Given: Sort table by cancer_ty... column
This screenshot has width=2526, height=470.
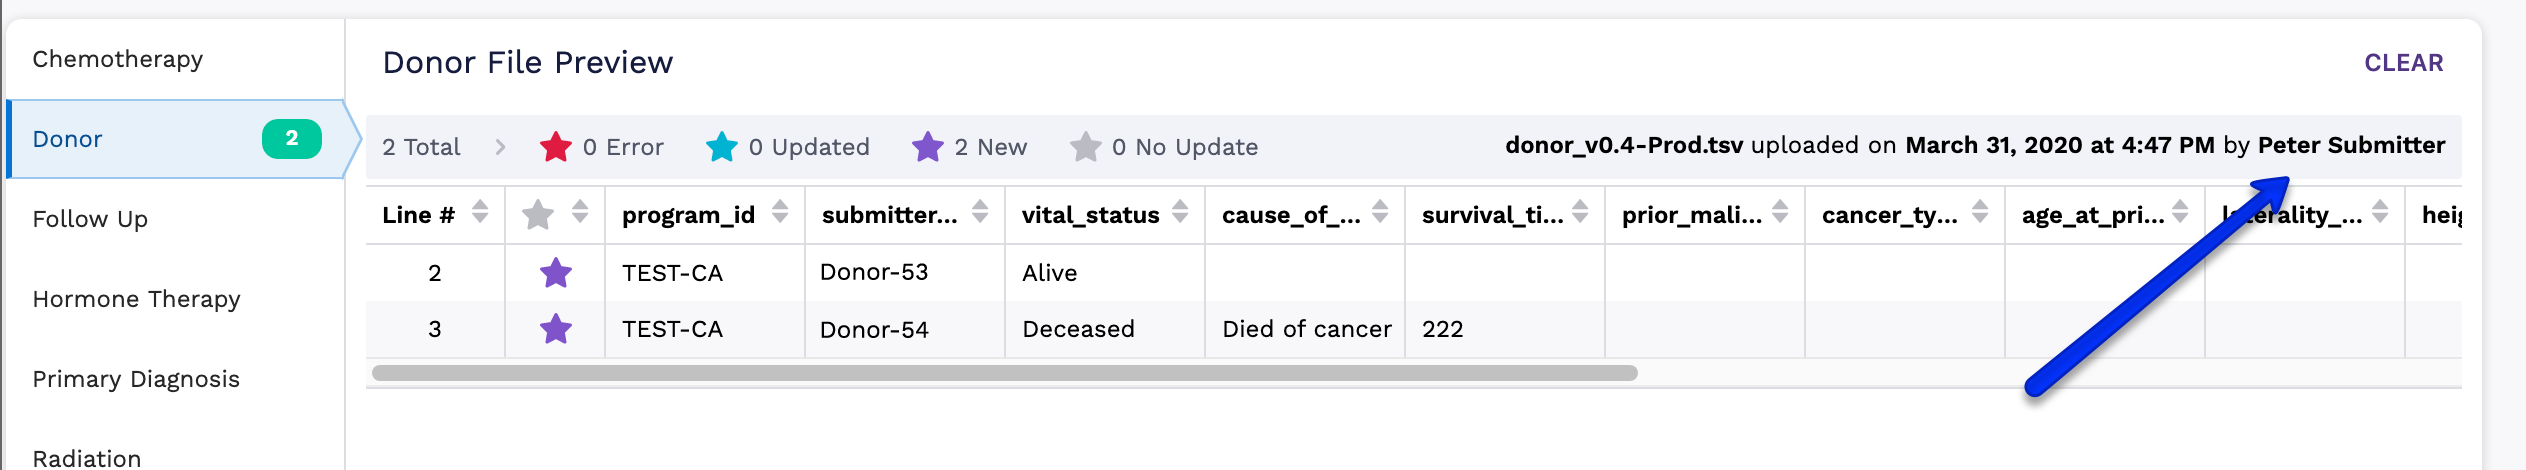Looking at the screenshot, I should (1980, 212).
